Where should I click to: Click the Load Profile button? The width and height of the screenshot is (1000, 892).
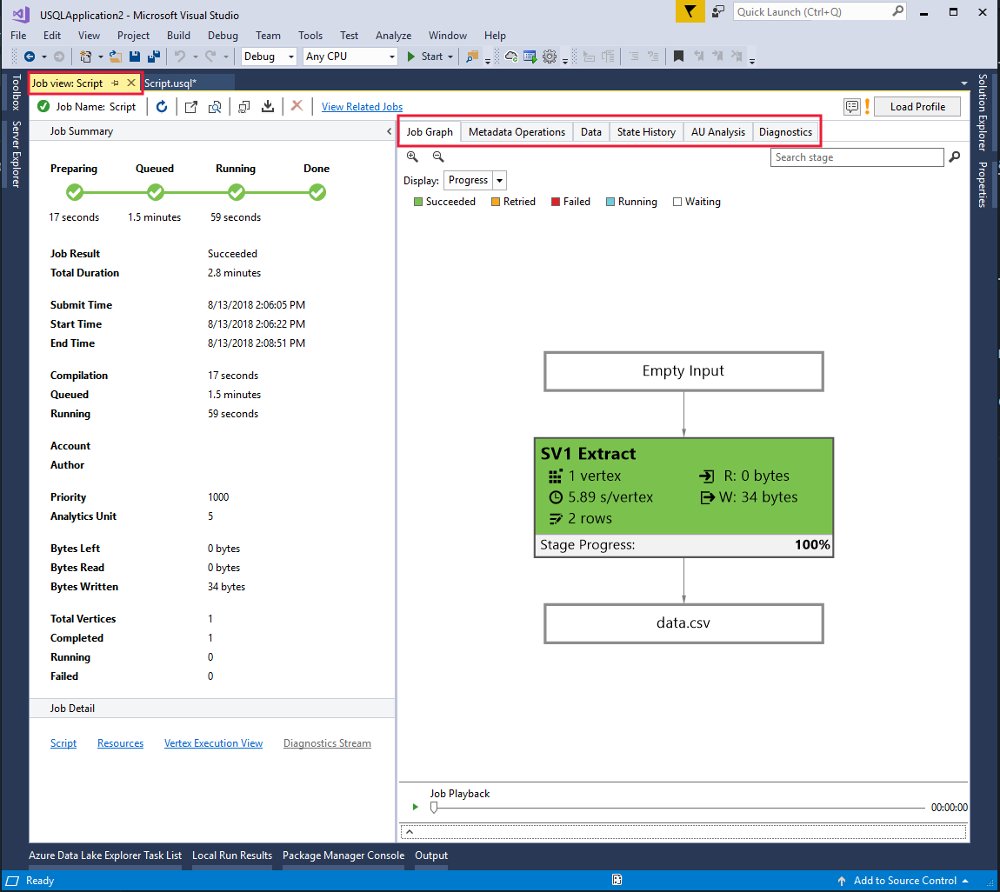click(917, 106)
